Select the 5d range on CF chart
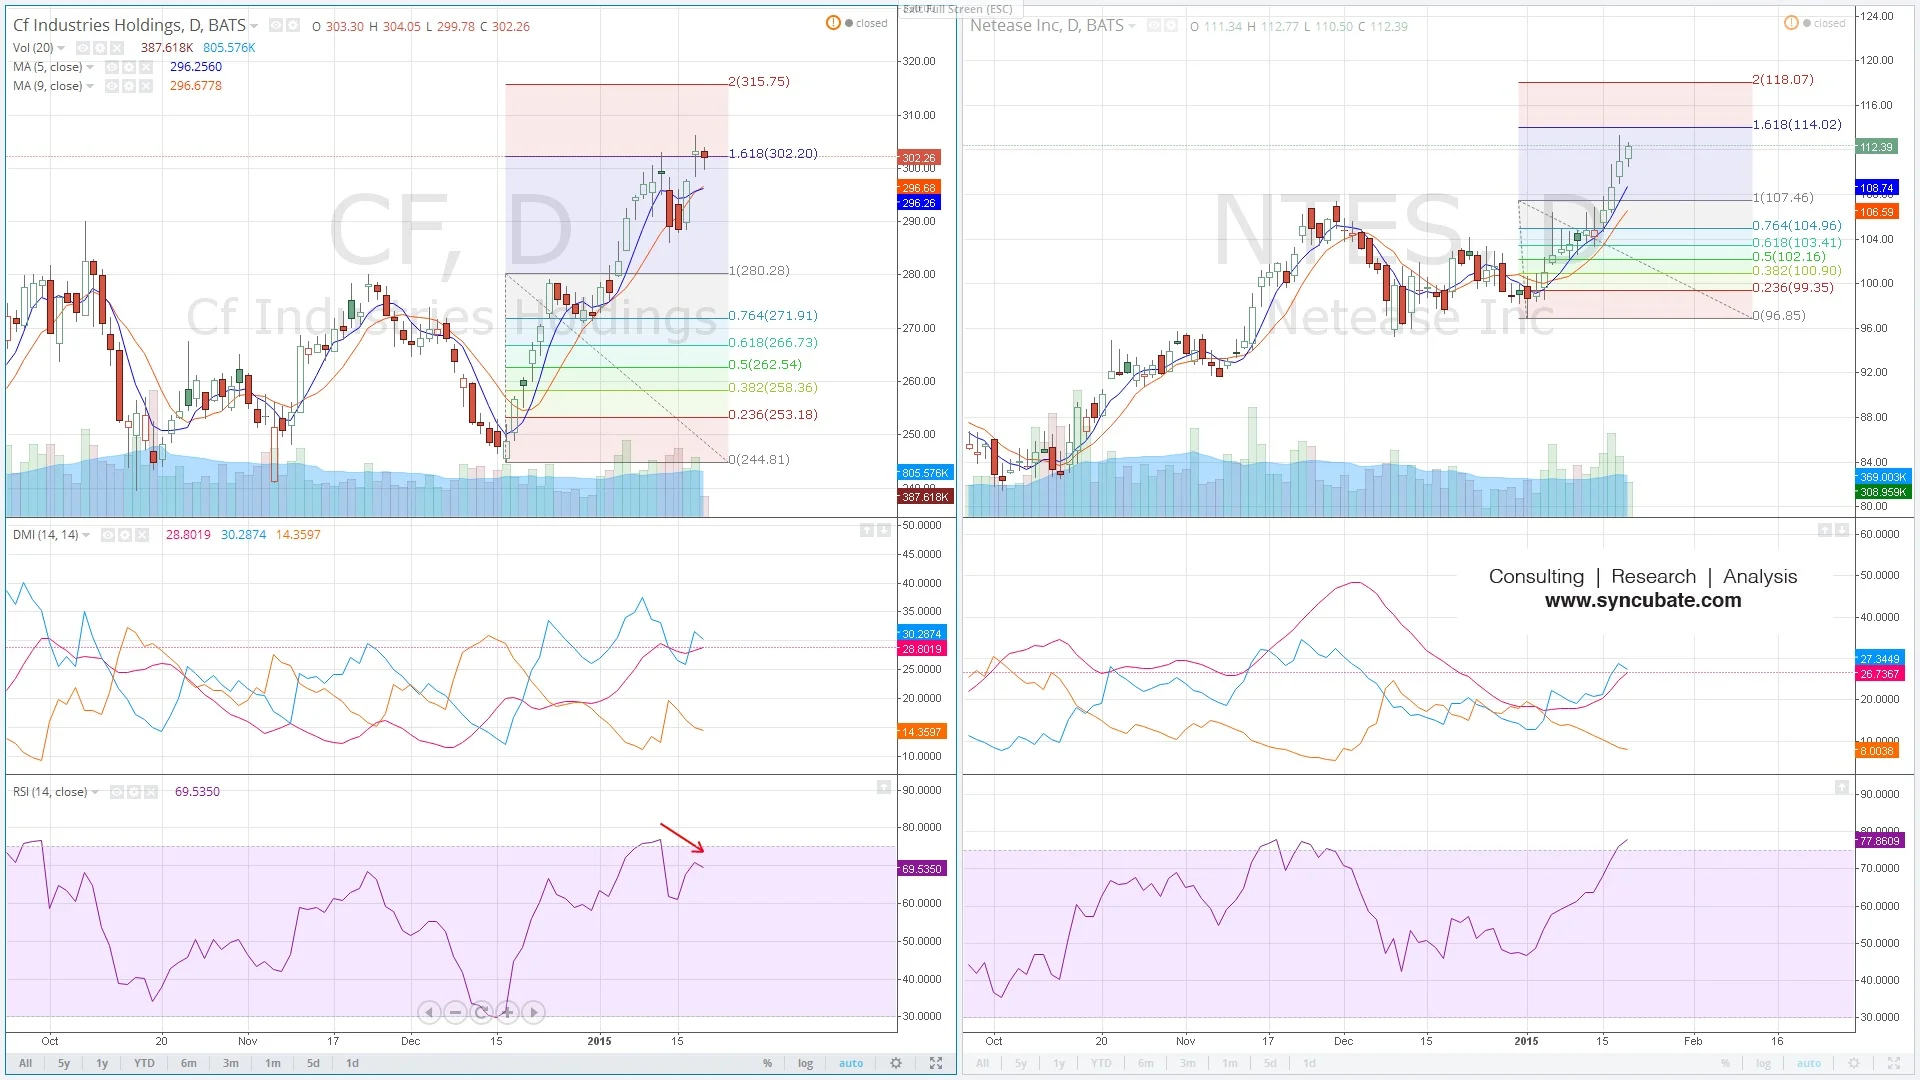 (313, 1063)
